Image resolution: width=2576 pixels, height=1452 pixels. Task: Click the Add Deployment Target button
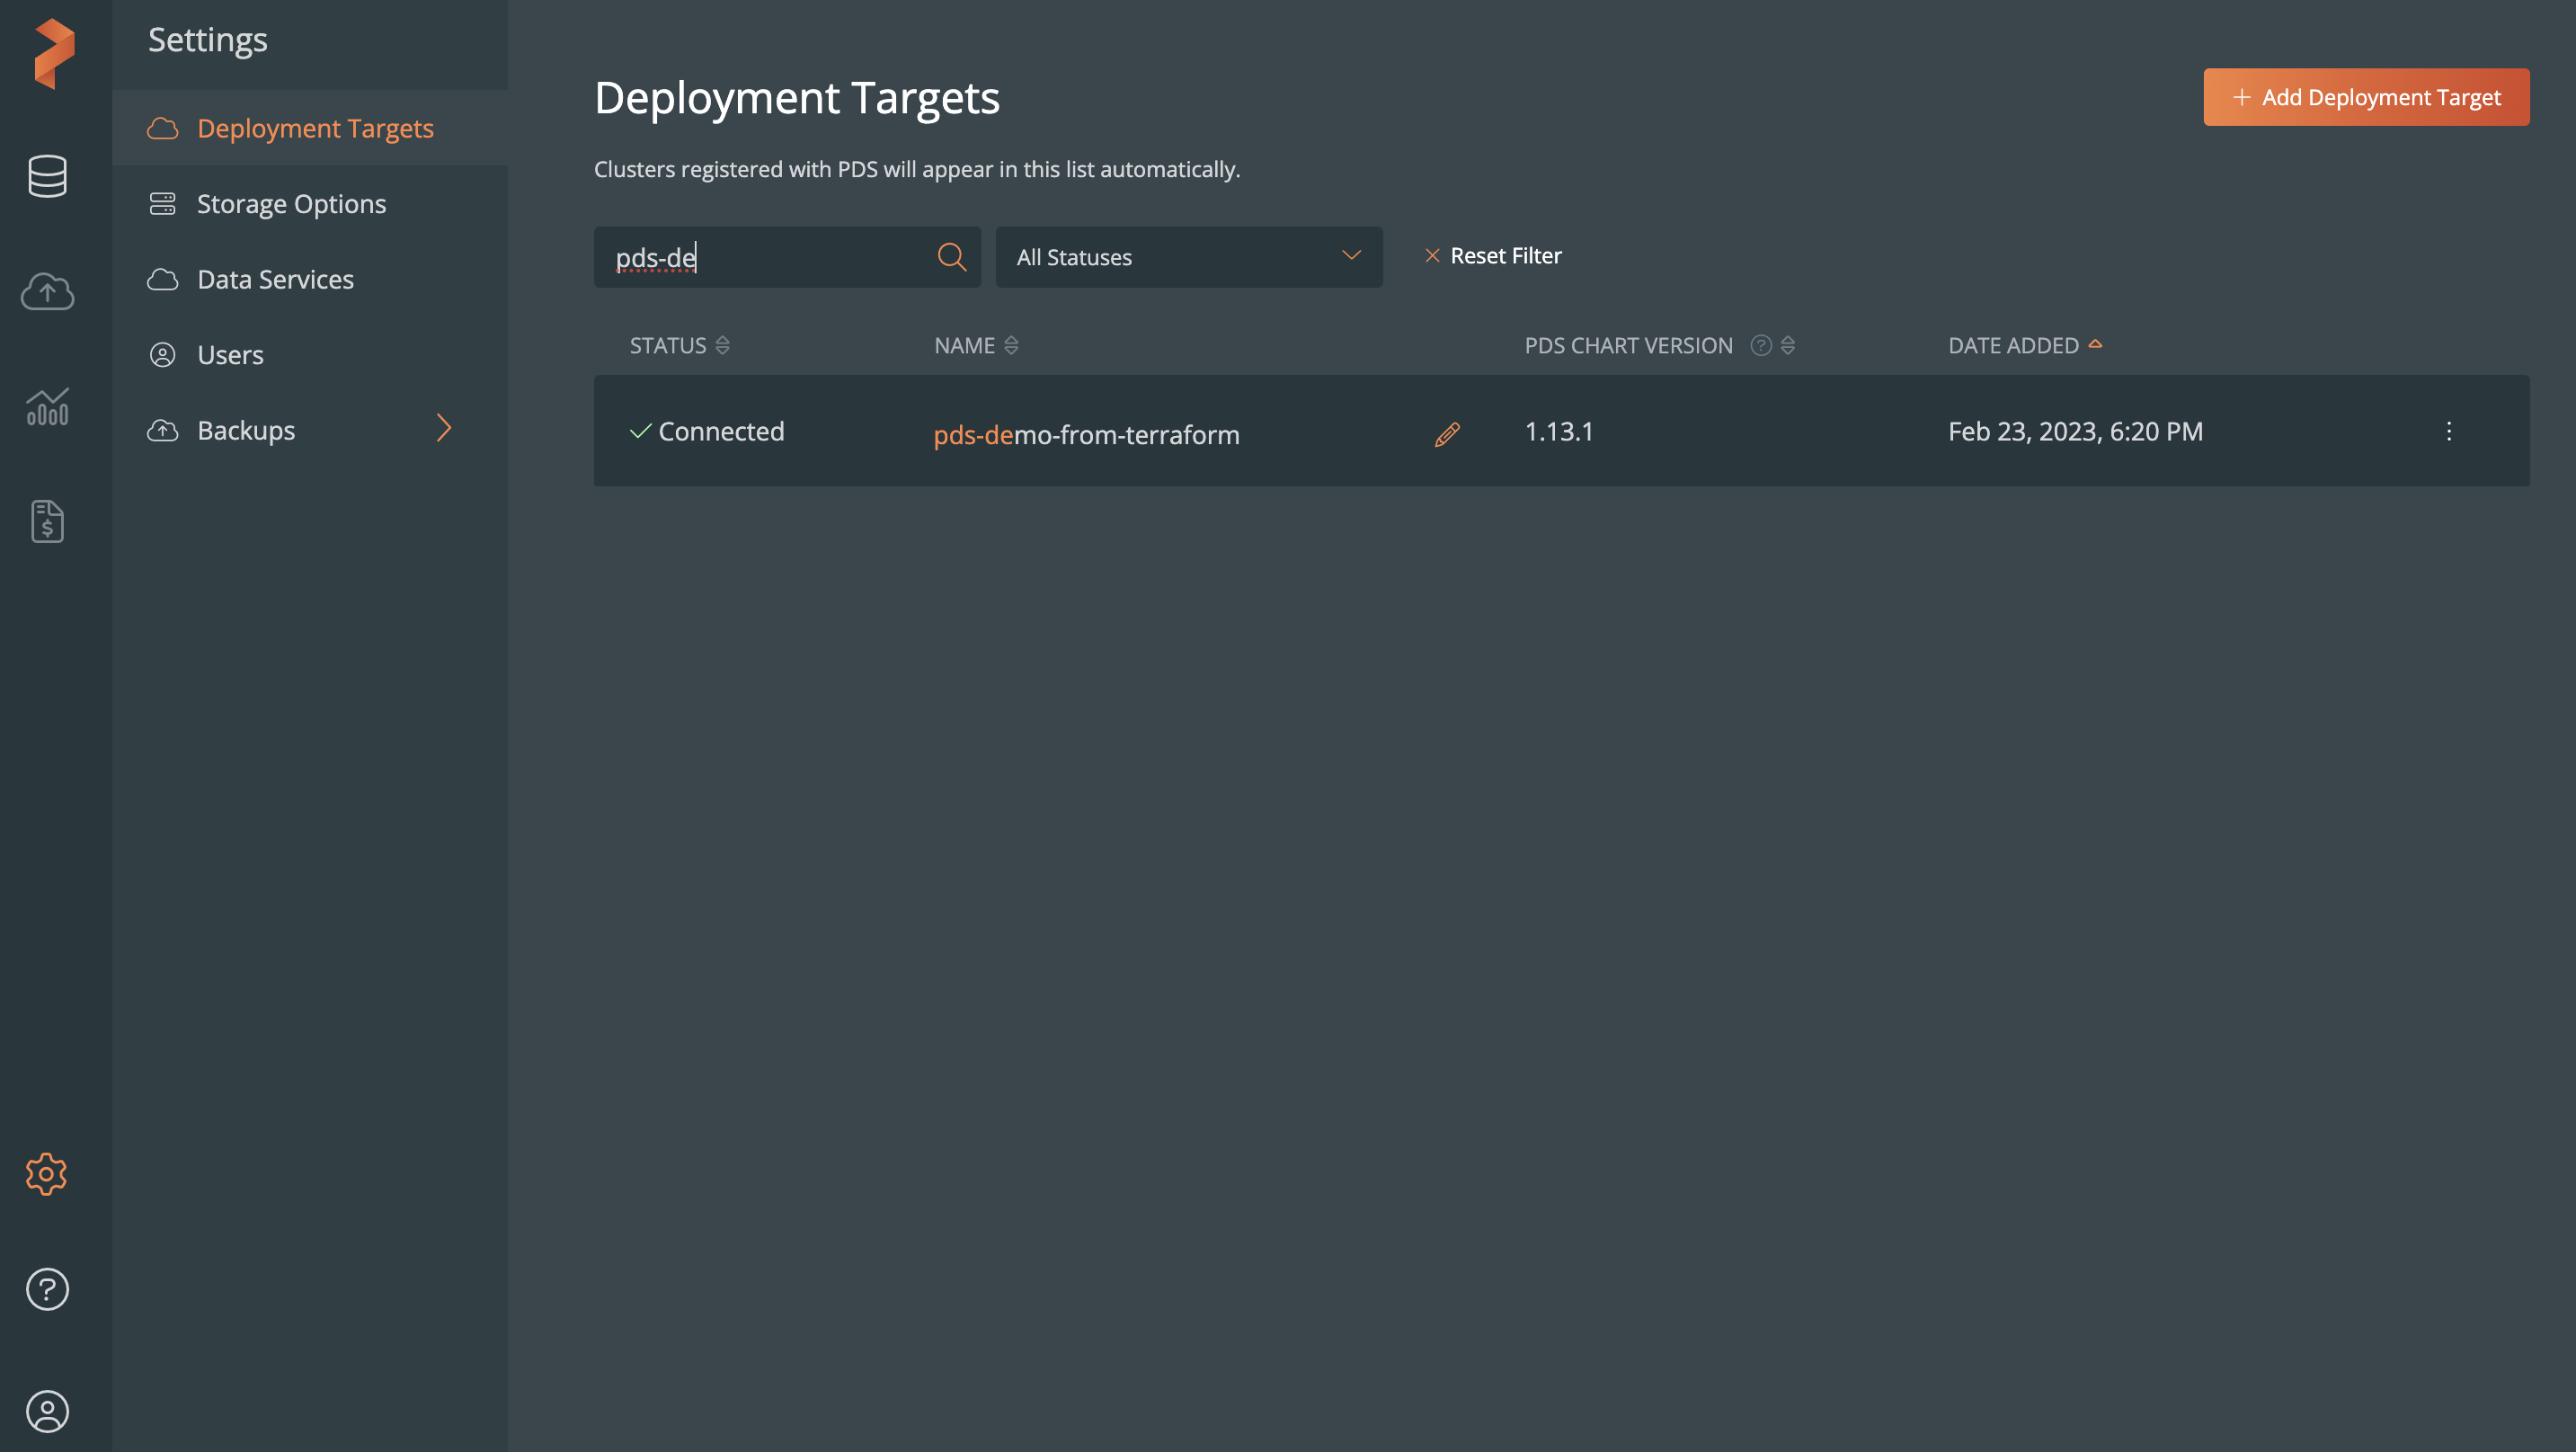pyautogui.click(x=2367, y=97)
